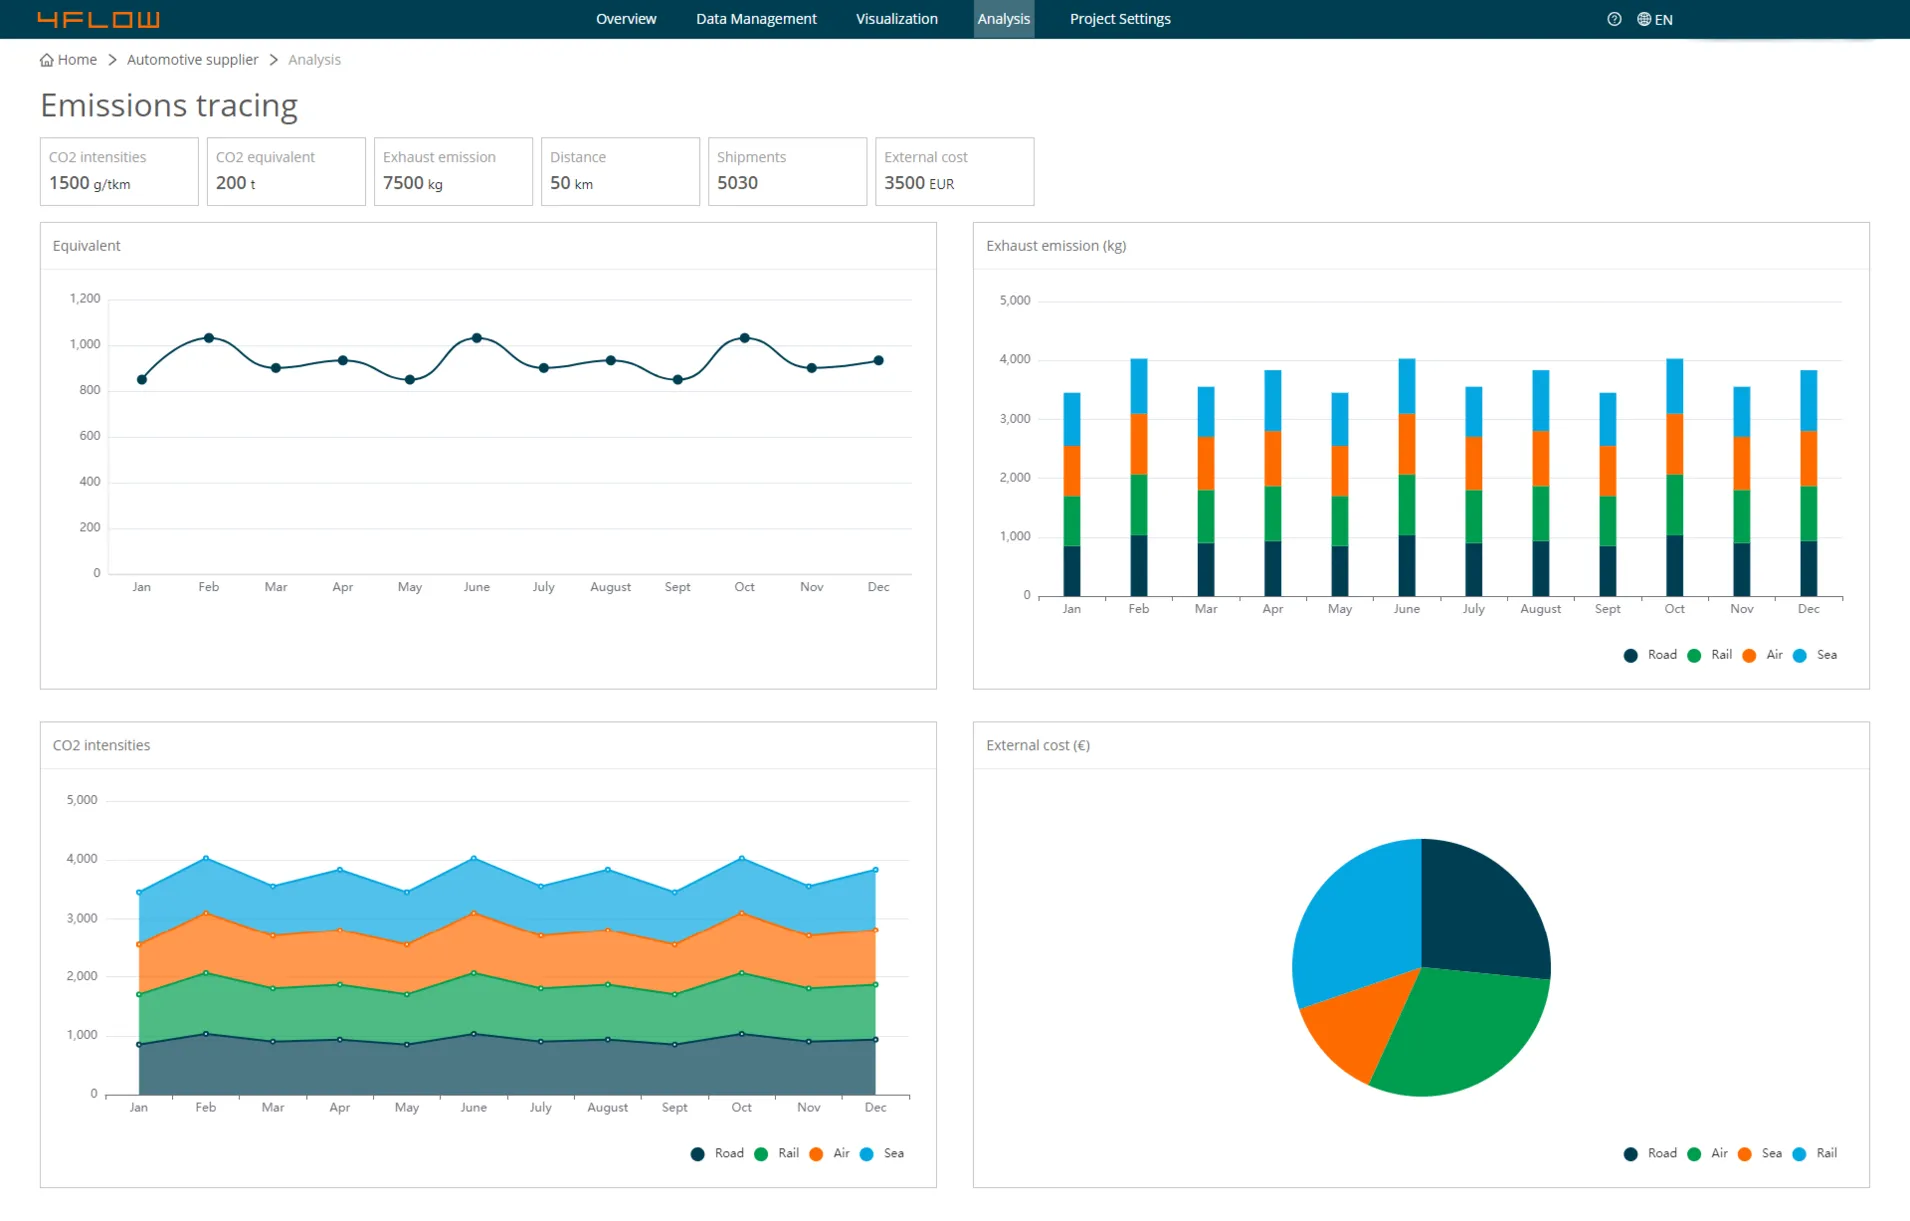Open the Data Management menu

tap(756, 19)
